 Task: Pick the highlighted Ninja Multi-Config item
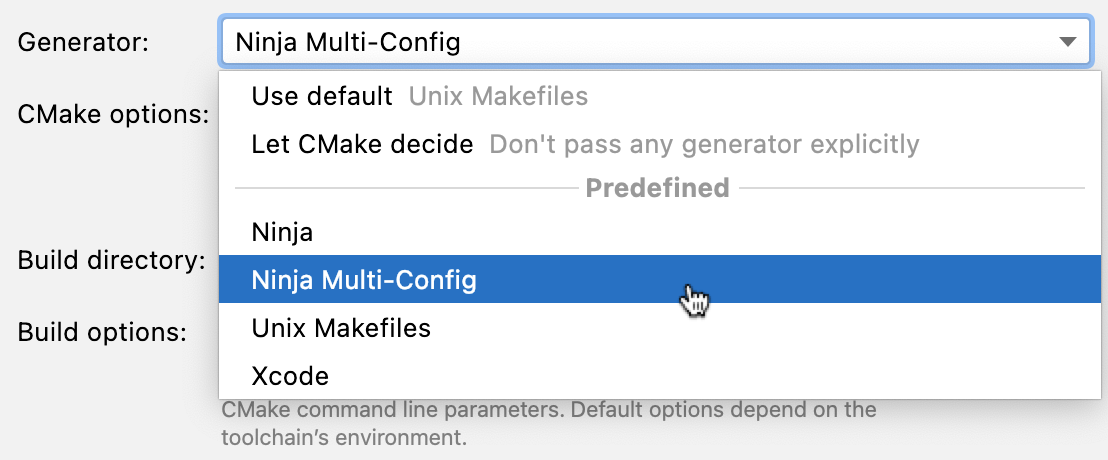pos(364,281)
